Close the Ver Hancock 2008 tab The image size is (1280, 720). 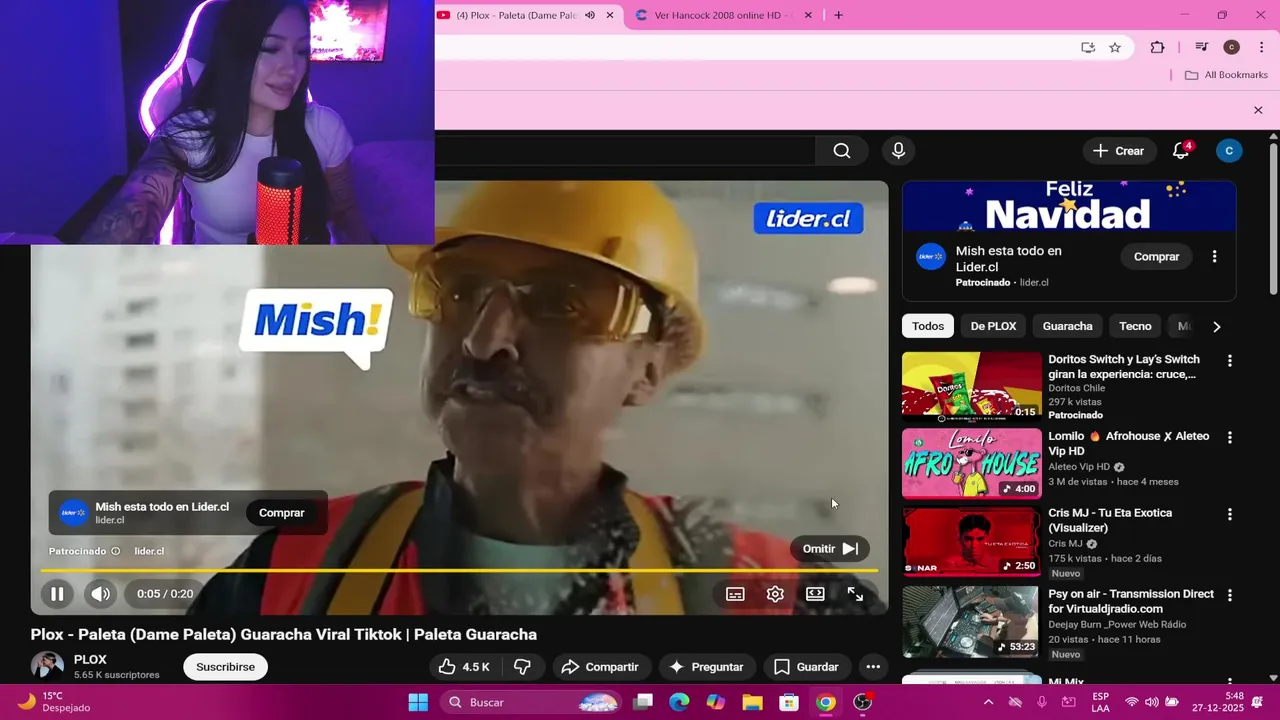pyautogui.click(x=808, y=15)
